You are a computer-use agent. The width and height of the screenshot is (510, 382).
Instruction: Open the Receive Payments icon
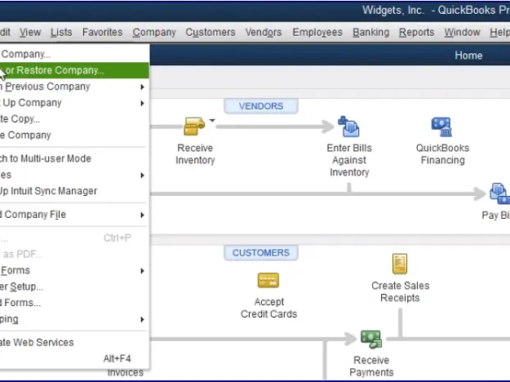point(371,339)
